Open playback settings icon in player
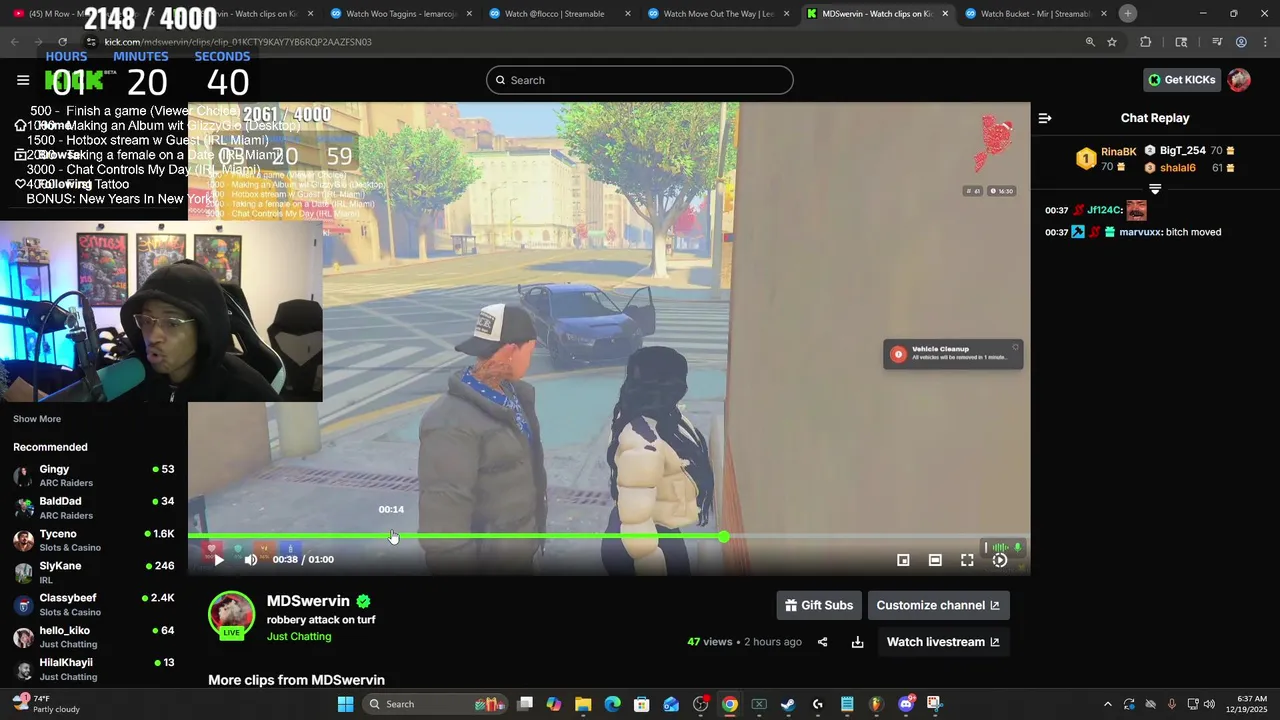This screenshot has width=1280, height=720. pyautogui.click(x=999, y=560)
